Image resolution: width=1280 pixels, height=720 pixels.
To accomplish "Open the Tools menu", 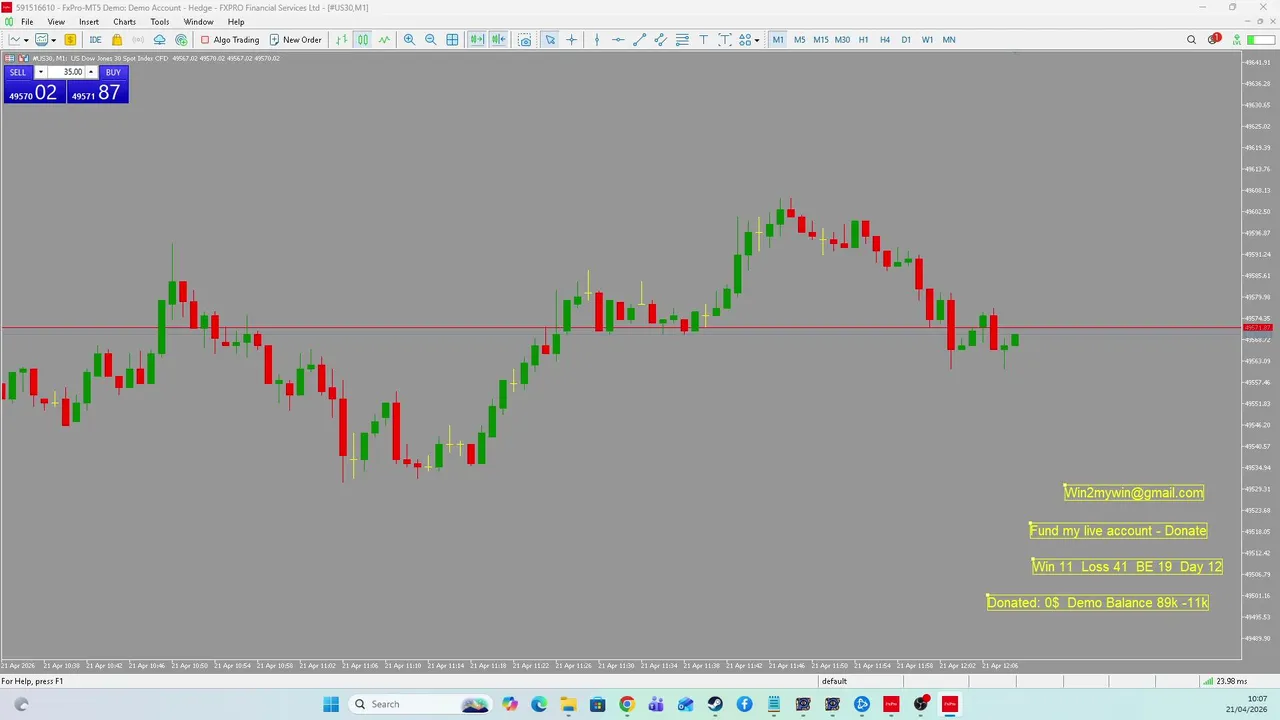I will pos(160,22).
